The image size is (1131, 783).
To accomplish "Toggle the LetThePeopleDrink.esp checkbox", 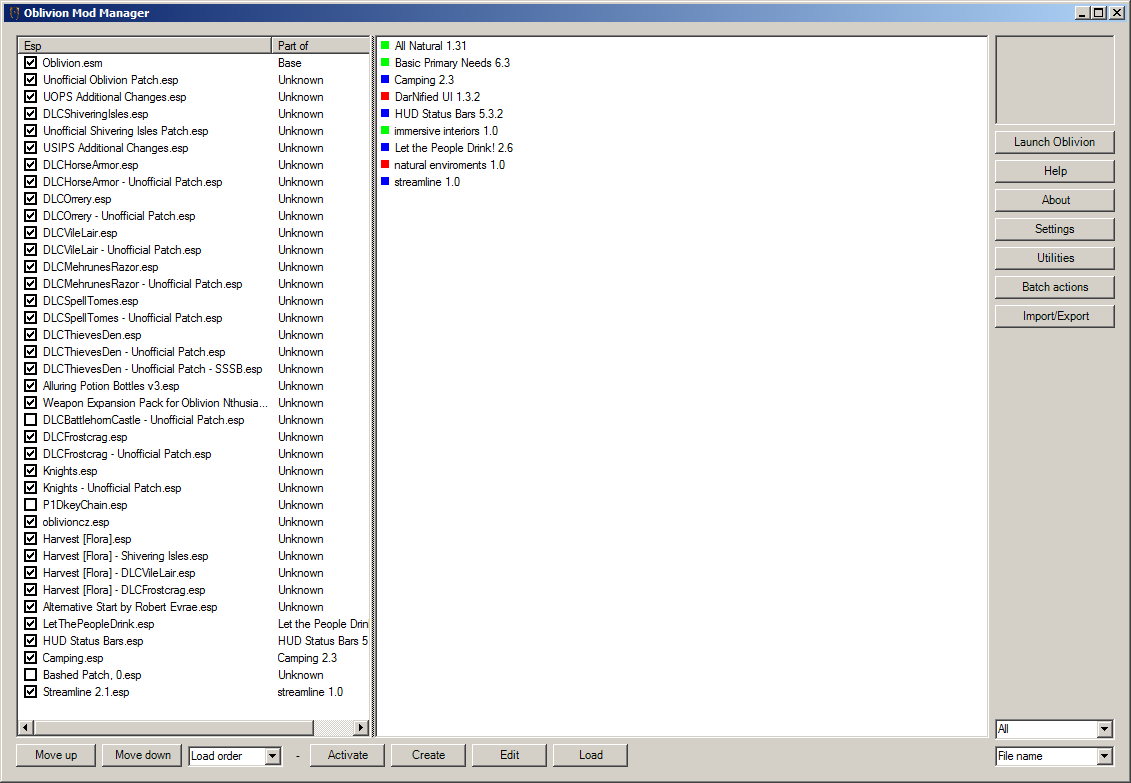I will pos(30,624).
